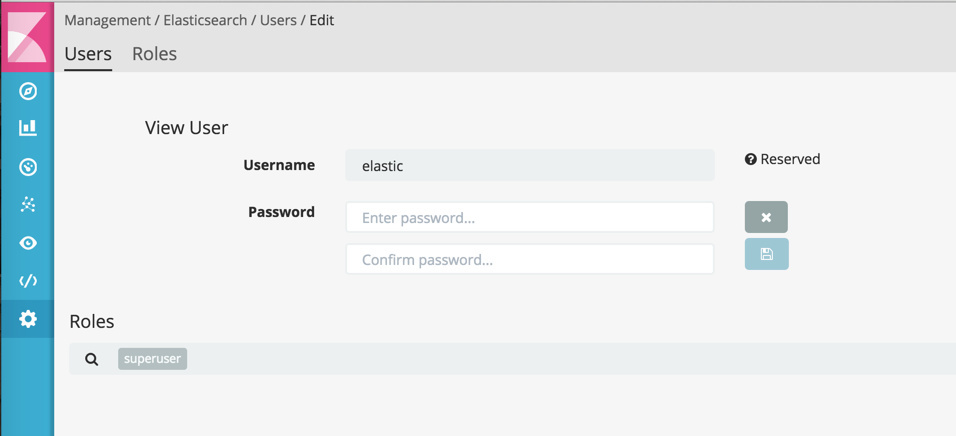The width and height of the screenshot is (956, 436).
Task: Open the Graph icon in sidebar
Action: pyautogui.click(x=28, y=205)
